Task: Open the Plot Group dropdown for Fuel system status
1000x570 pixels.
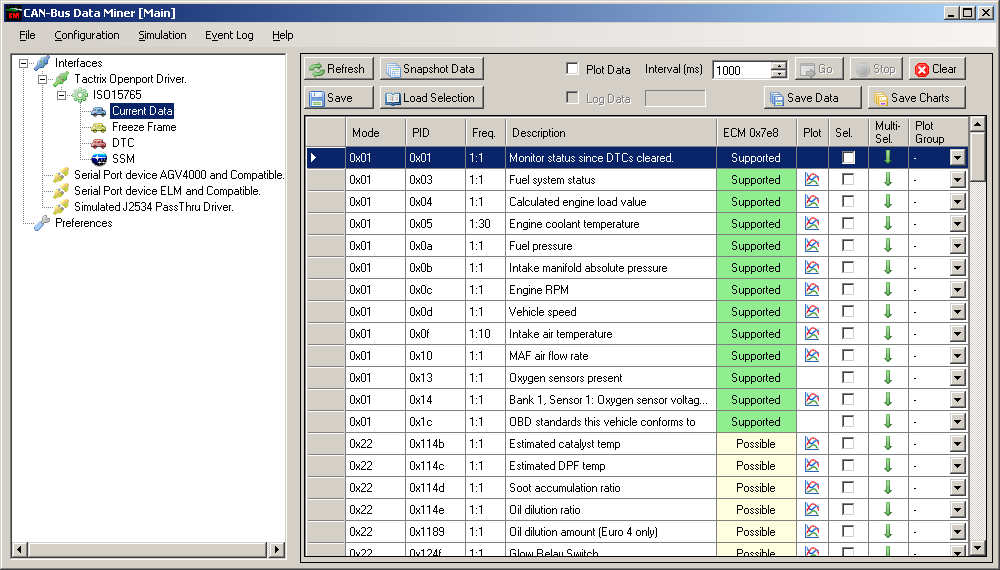Action: (957, 180)
